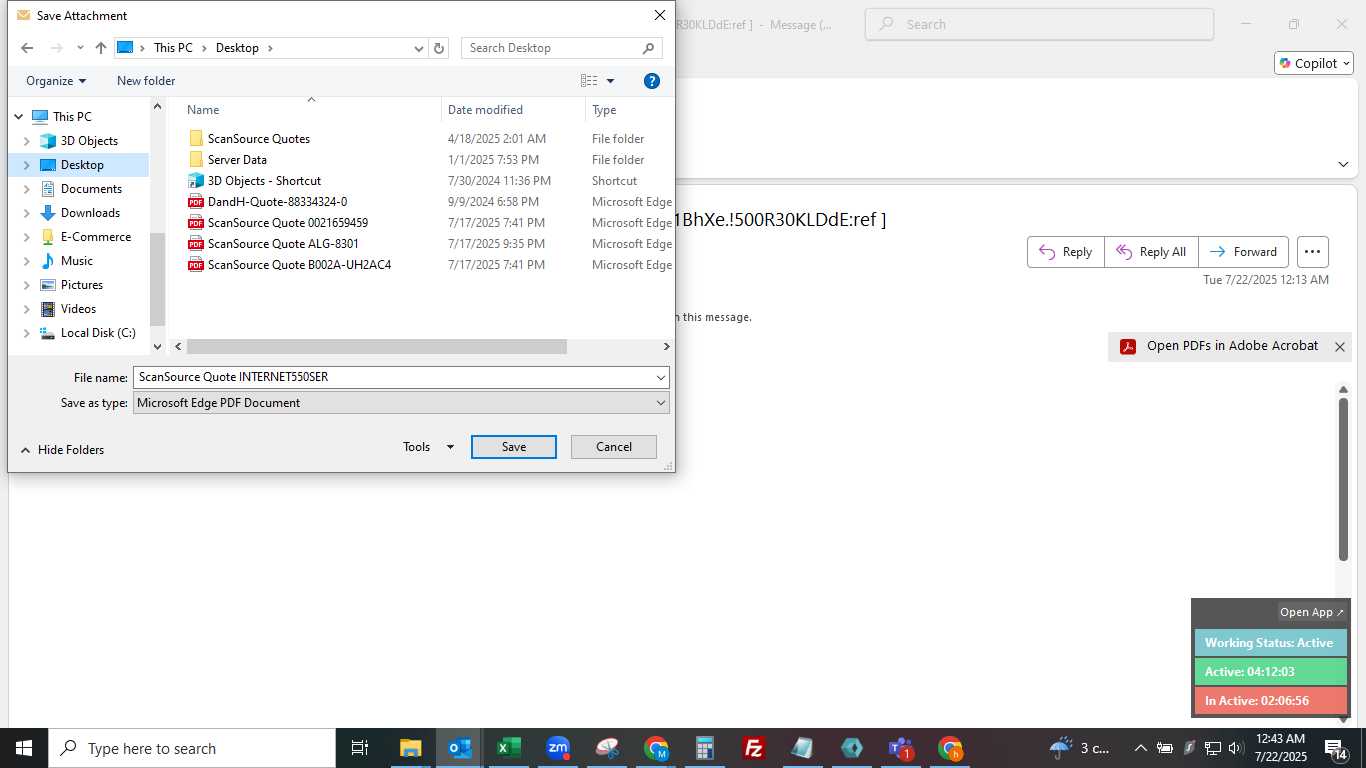Open FileZilla from the taskbar

click(x=754, y=748)
